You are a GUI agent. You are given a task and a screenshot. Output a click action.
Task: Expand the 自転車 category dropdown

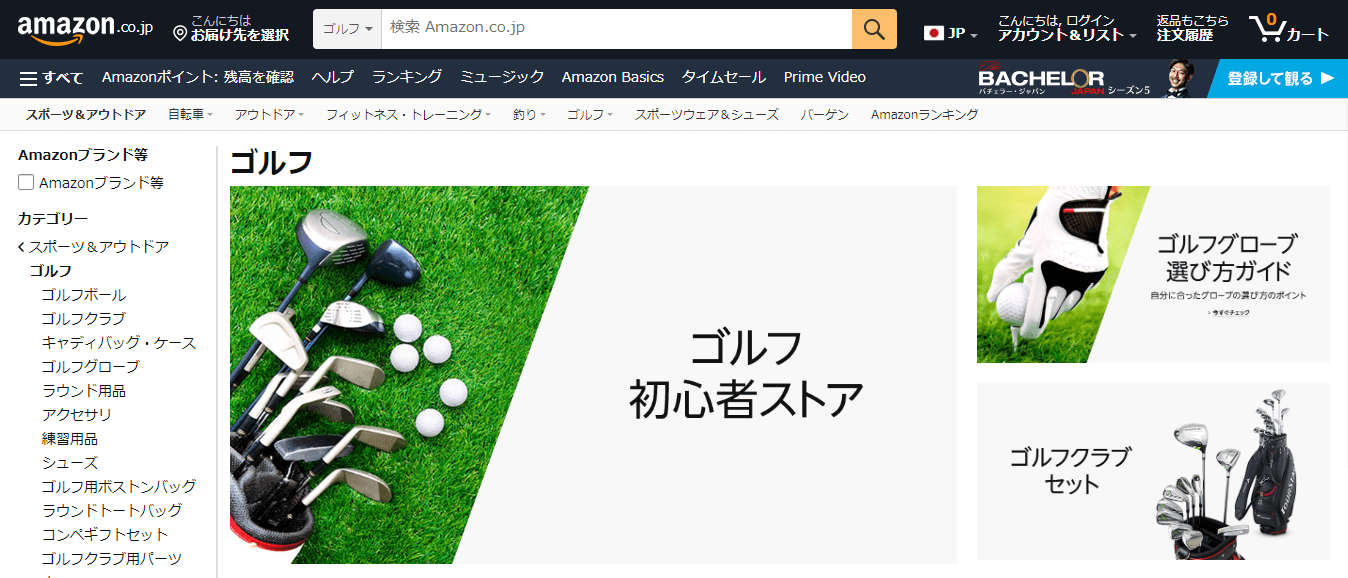pos(190,115)
